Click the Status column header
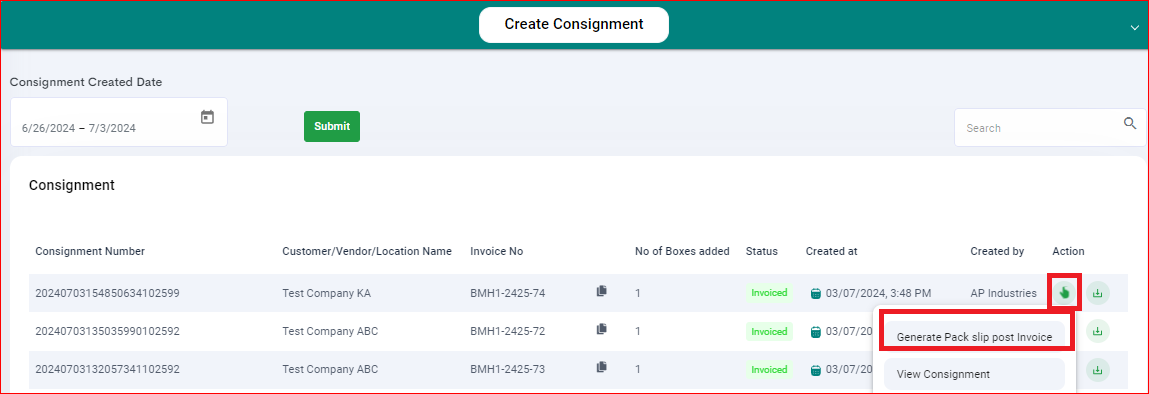Viewport: 1149px width, 394px height. click(x=762, y=251)
